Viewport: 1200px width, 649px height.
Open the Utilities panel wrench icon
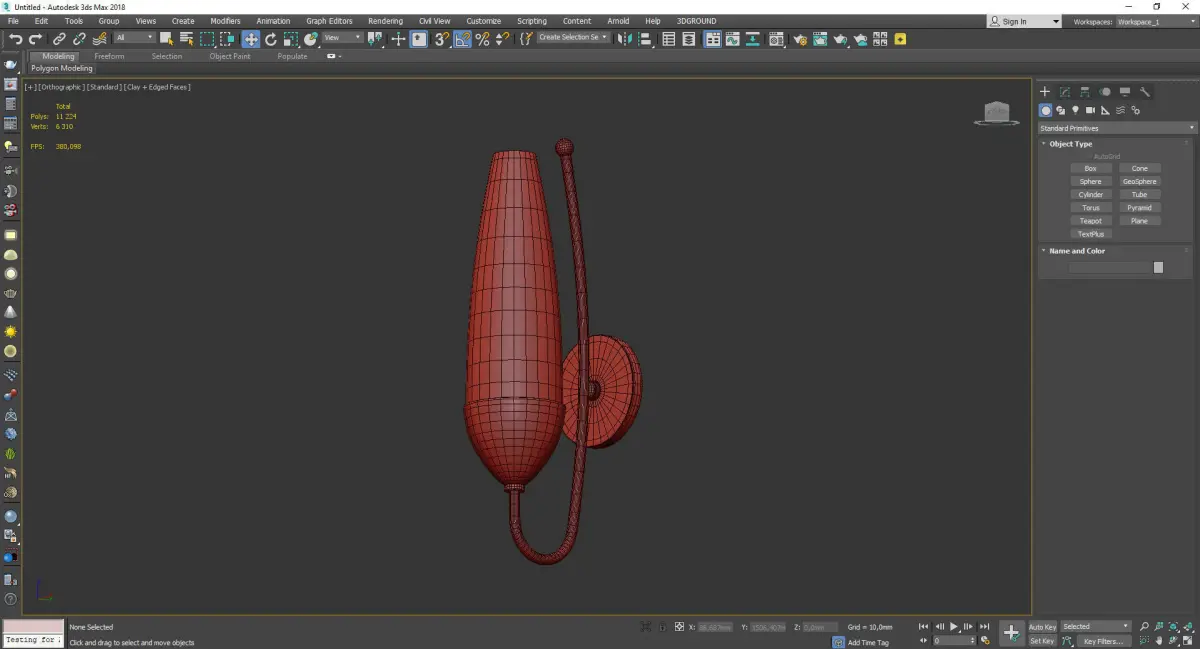point(1145,92)
